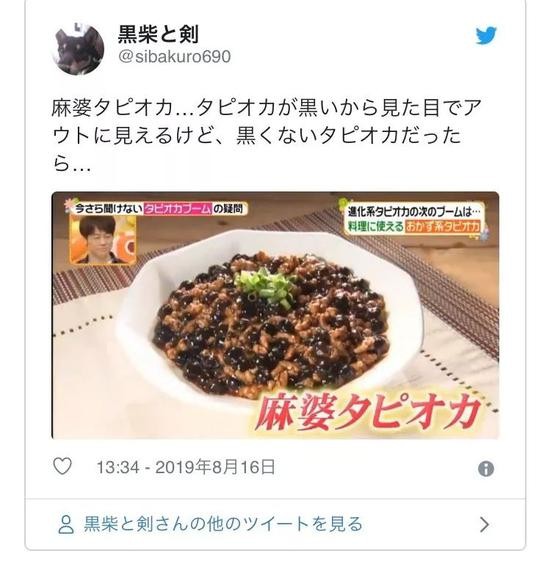The height and width of the screenshot is (570, 550).
Task: Expand more tweets via right chevron arrow
Action: pos(484,525)
